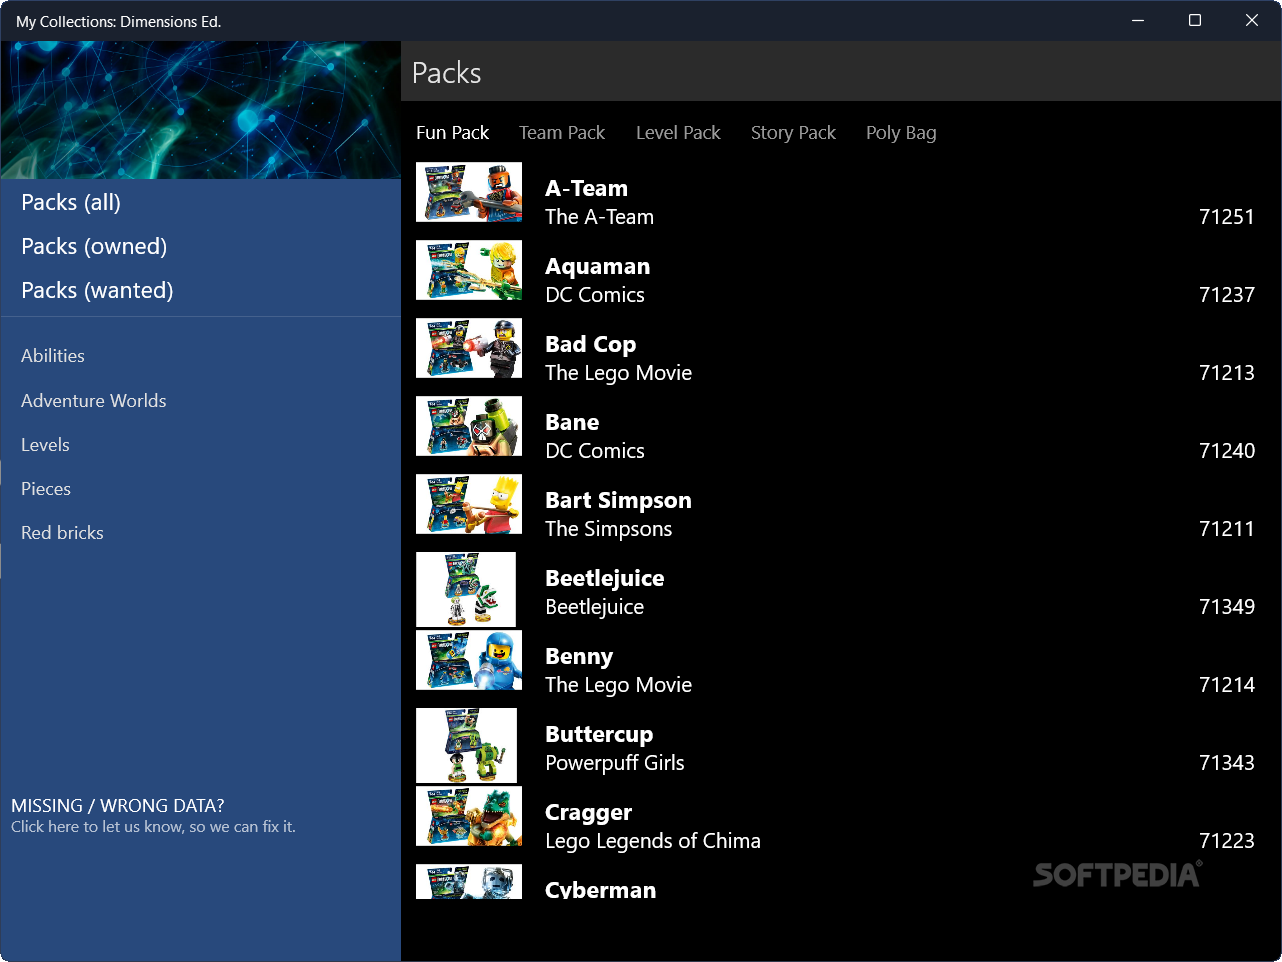
Task: Switch to the Team Pack tab
Action: point(562,133)
